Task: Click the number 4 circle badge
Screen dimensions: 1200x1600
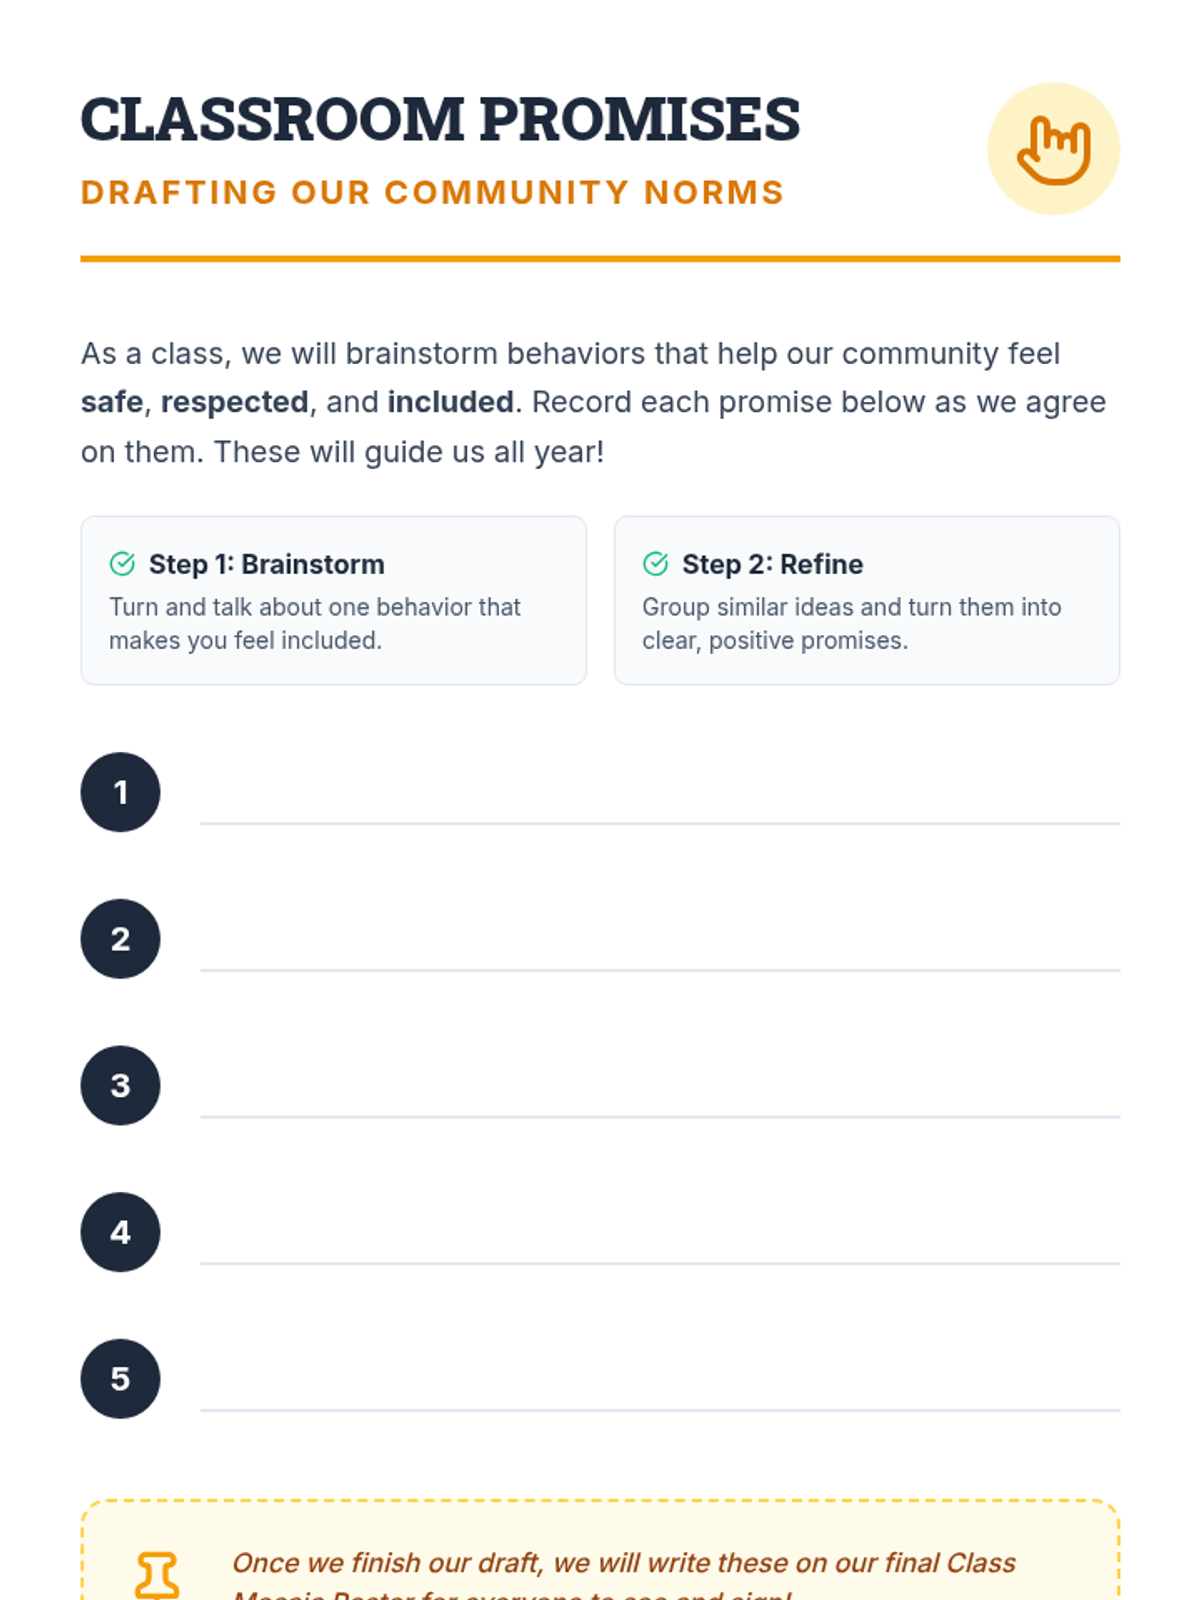Action: [120, 1232]
